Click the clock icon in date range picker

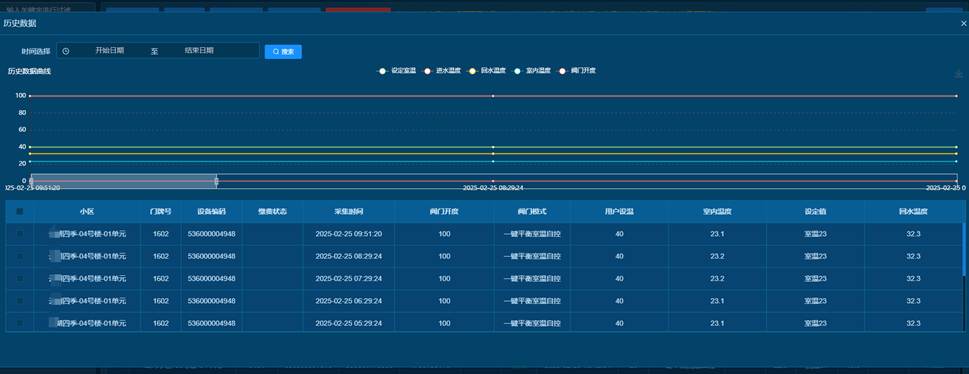tap(66, 51)
